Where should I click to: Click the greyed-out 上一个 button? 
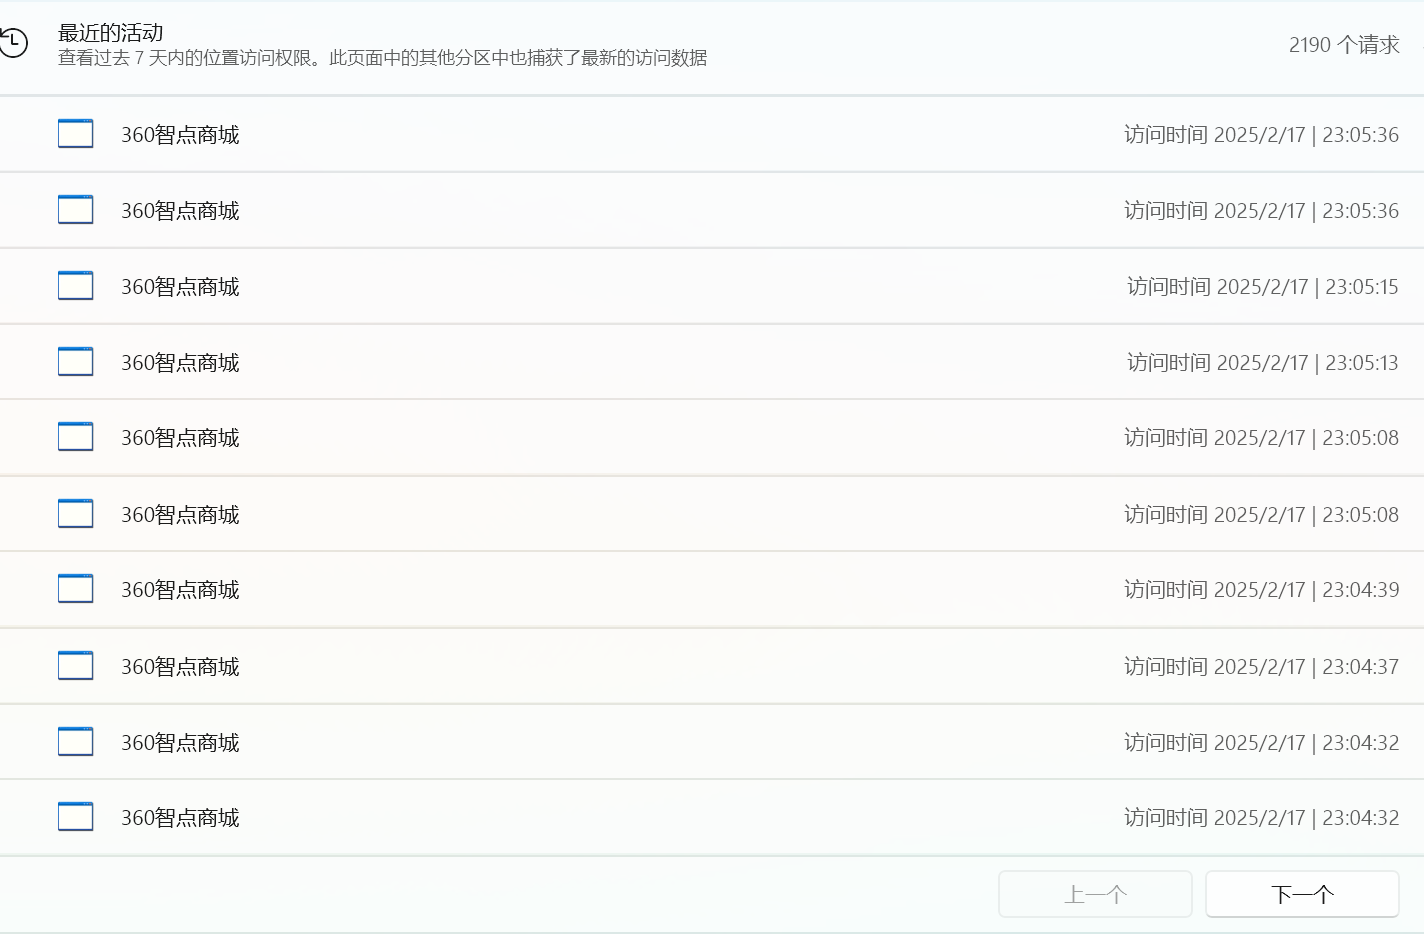[1095, 894]
